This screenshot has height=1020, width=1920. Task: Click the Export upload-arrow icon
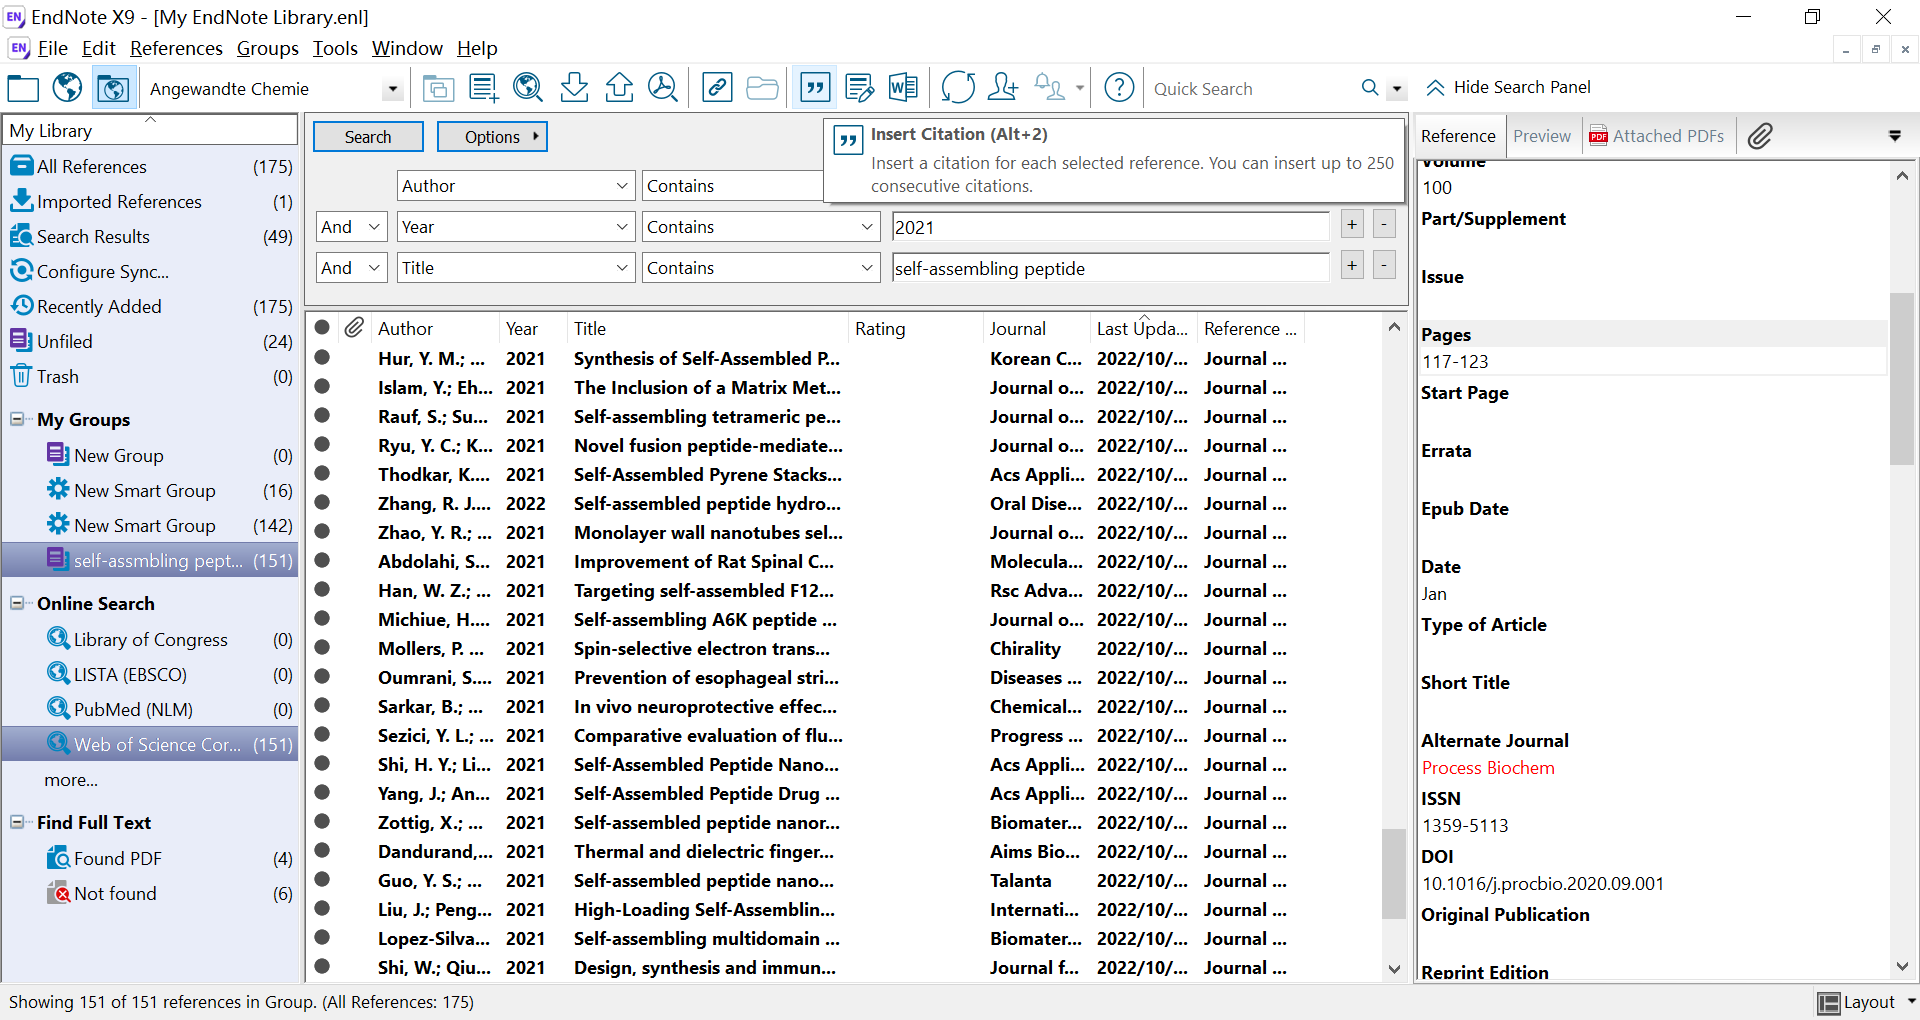[619, 88]
